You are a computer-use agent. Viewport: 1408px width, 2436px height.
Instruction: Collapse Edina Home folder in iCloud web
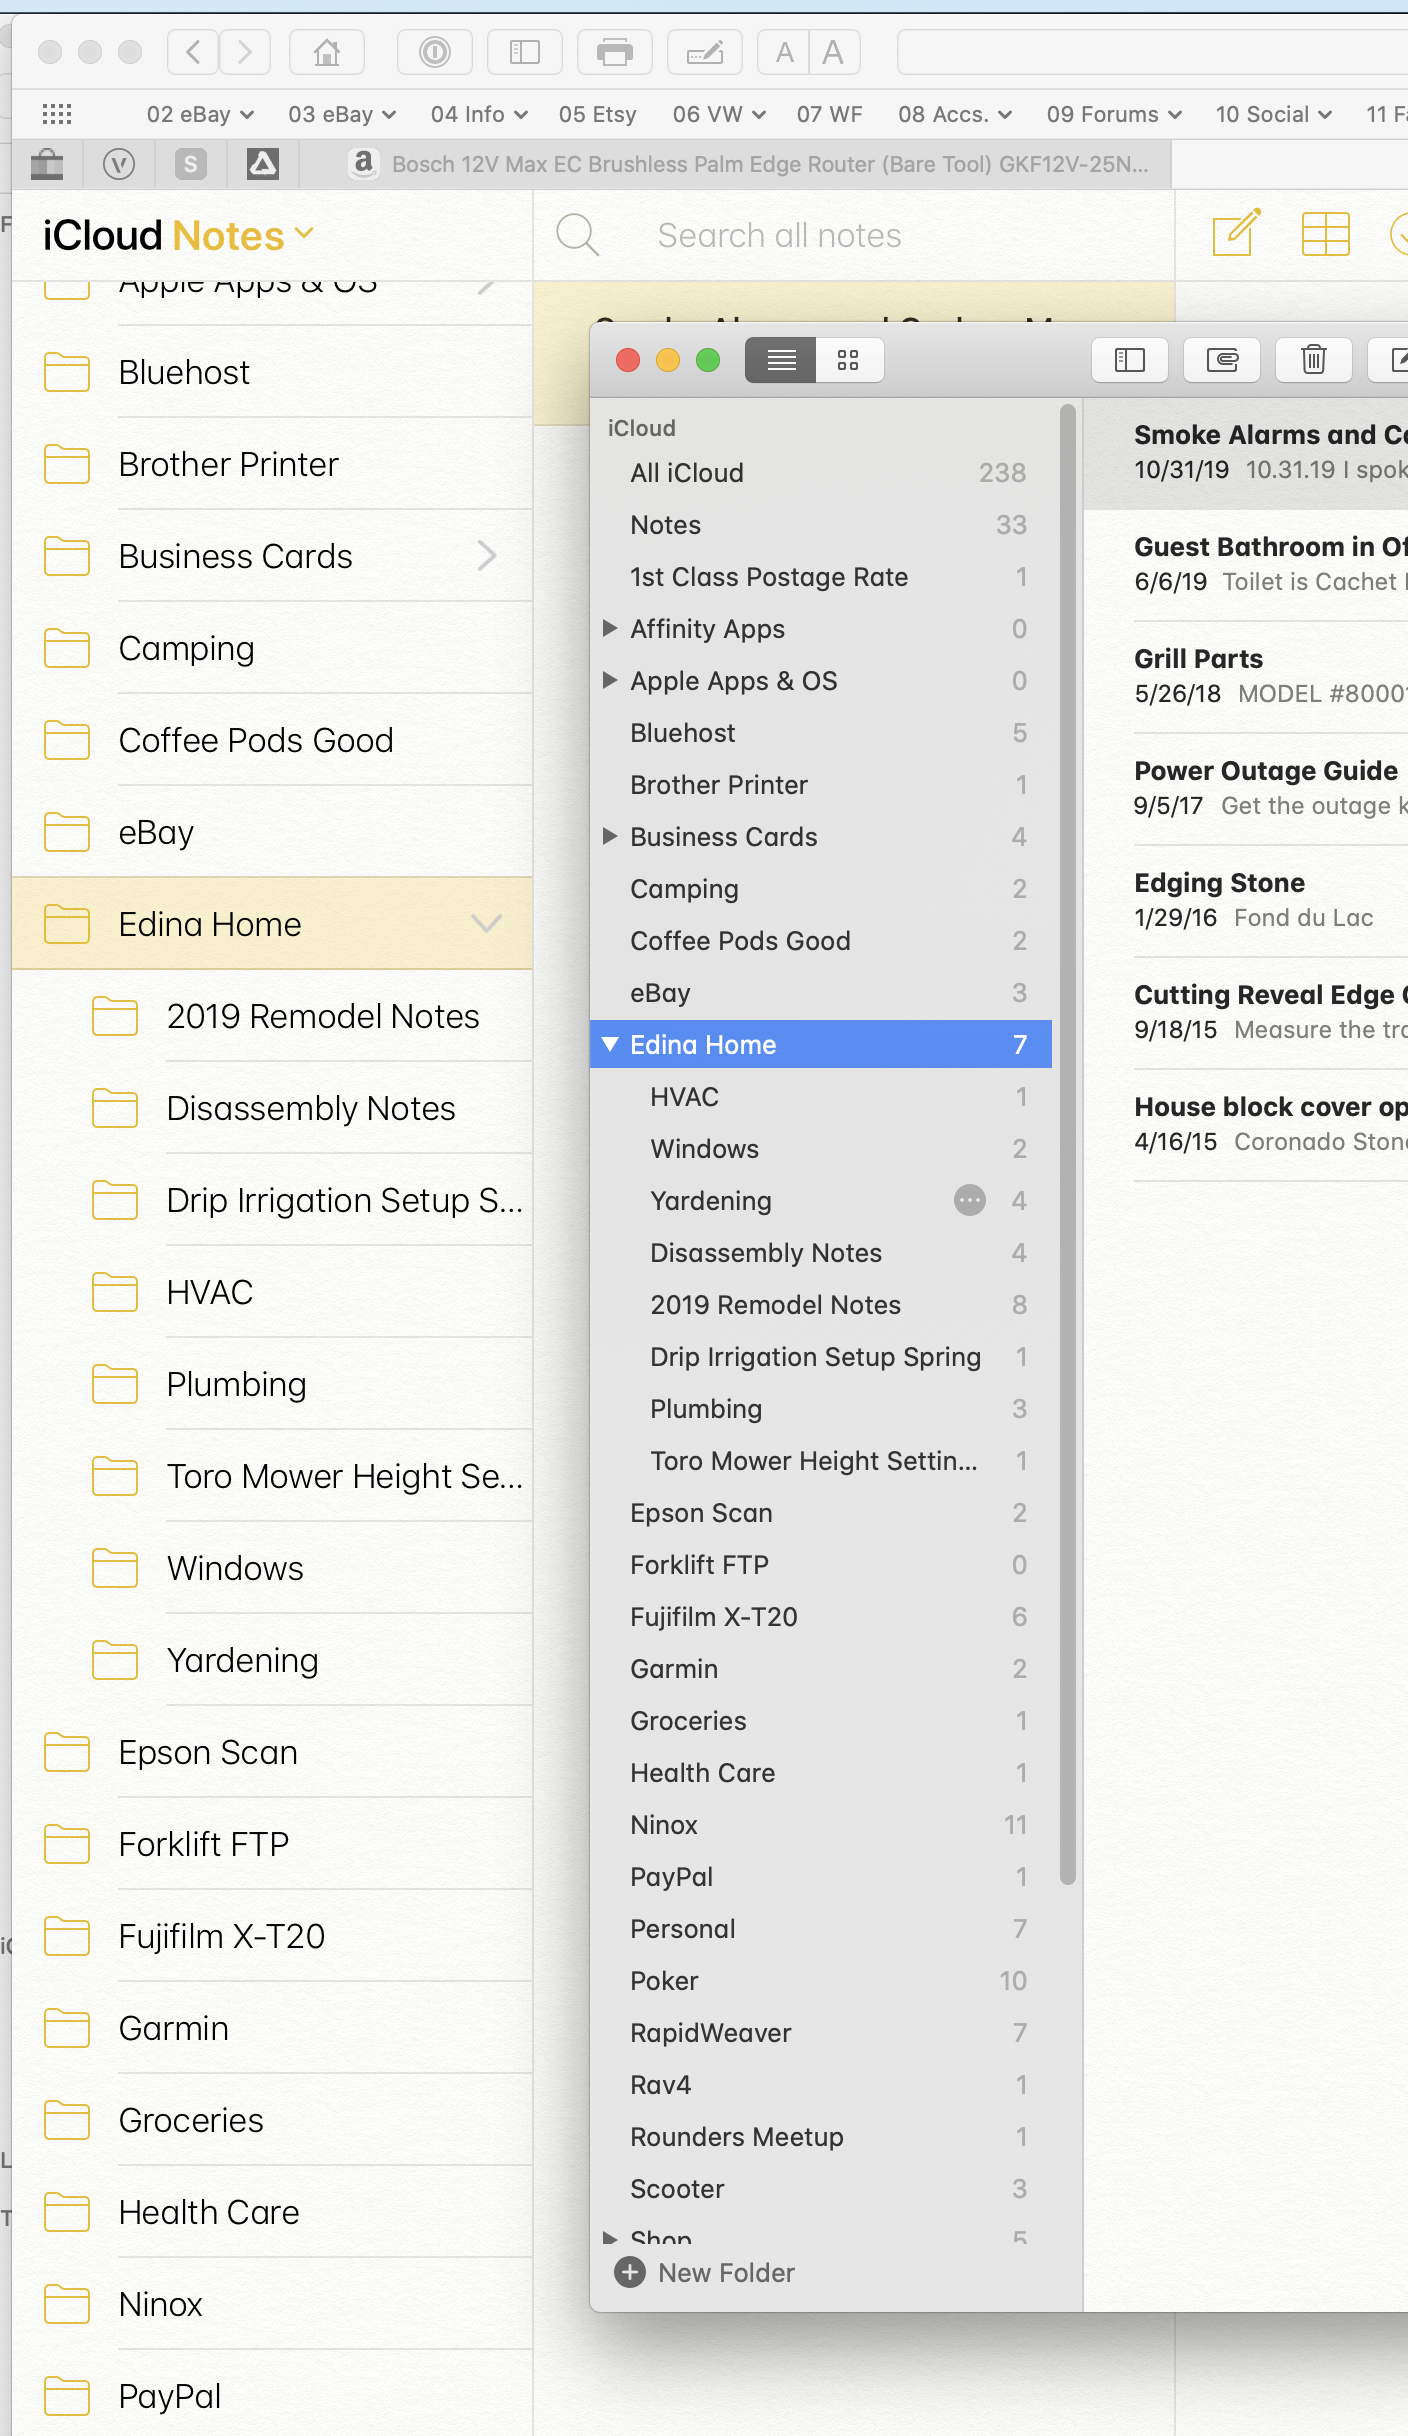point(486,923)
